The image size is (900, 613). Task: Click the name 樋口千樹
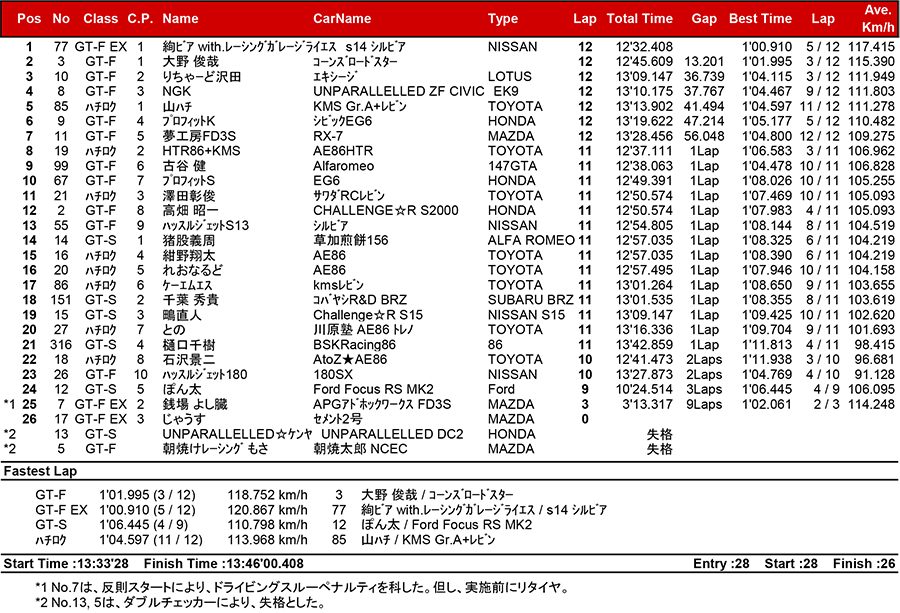(189, 345)
